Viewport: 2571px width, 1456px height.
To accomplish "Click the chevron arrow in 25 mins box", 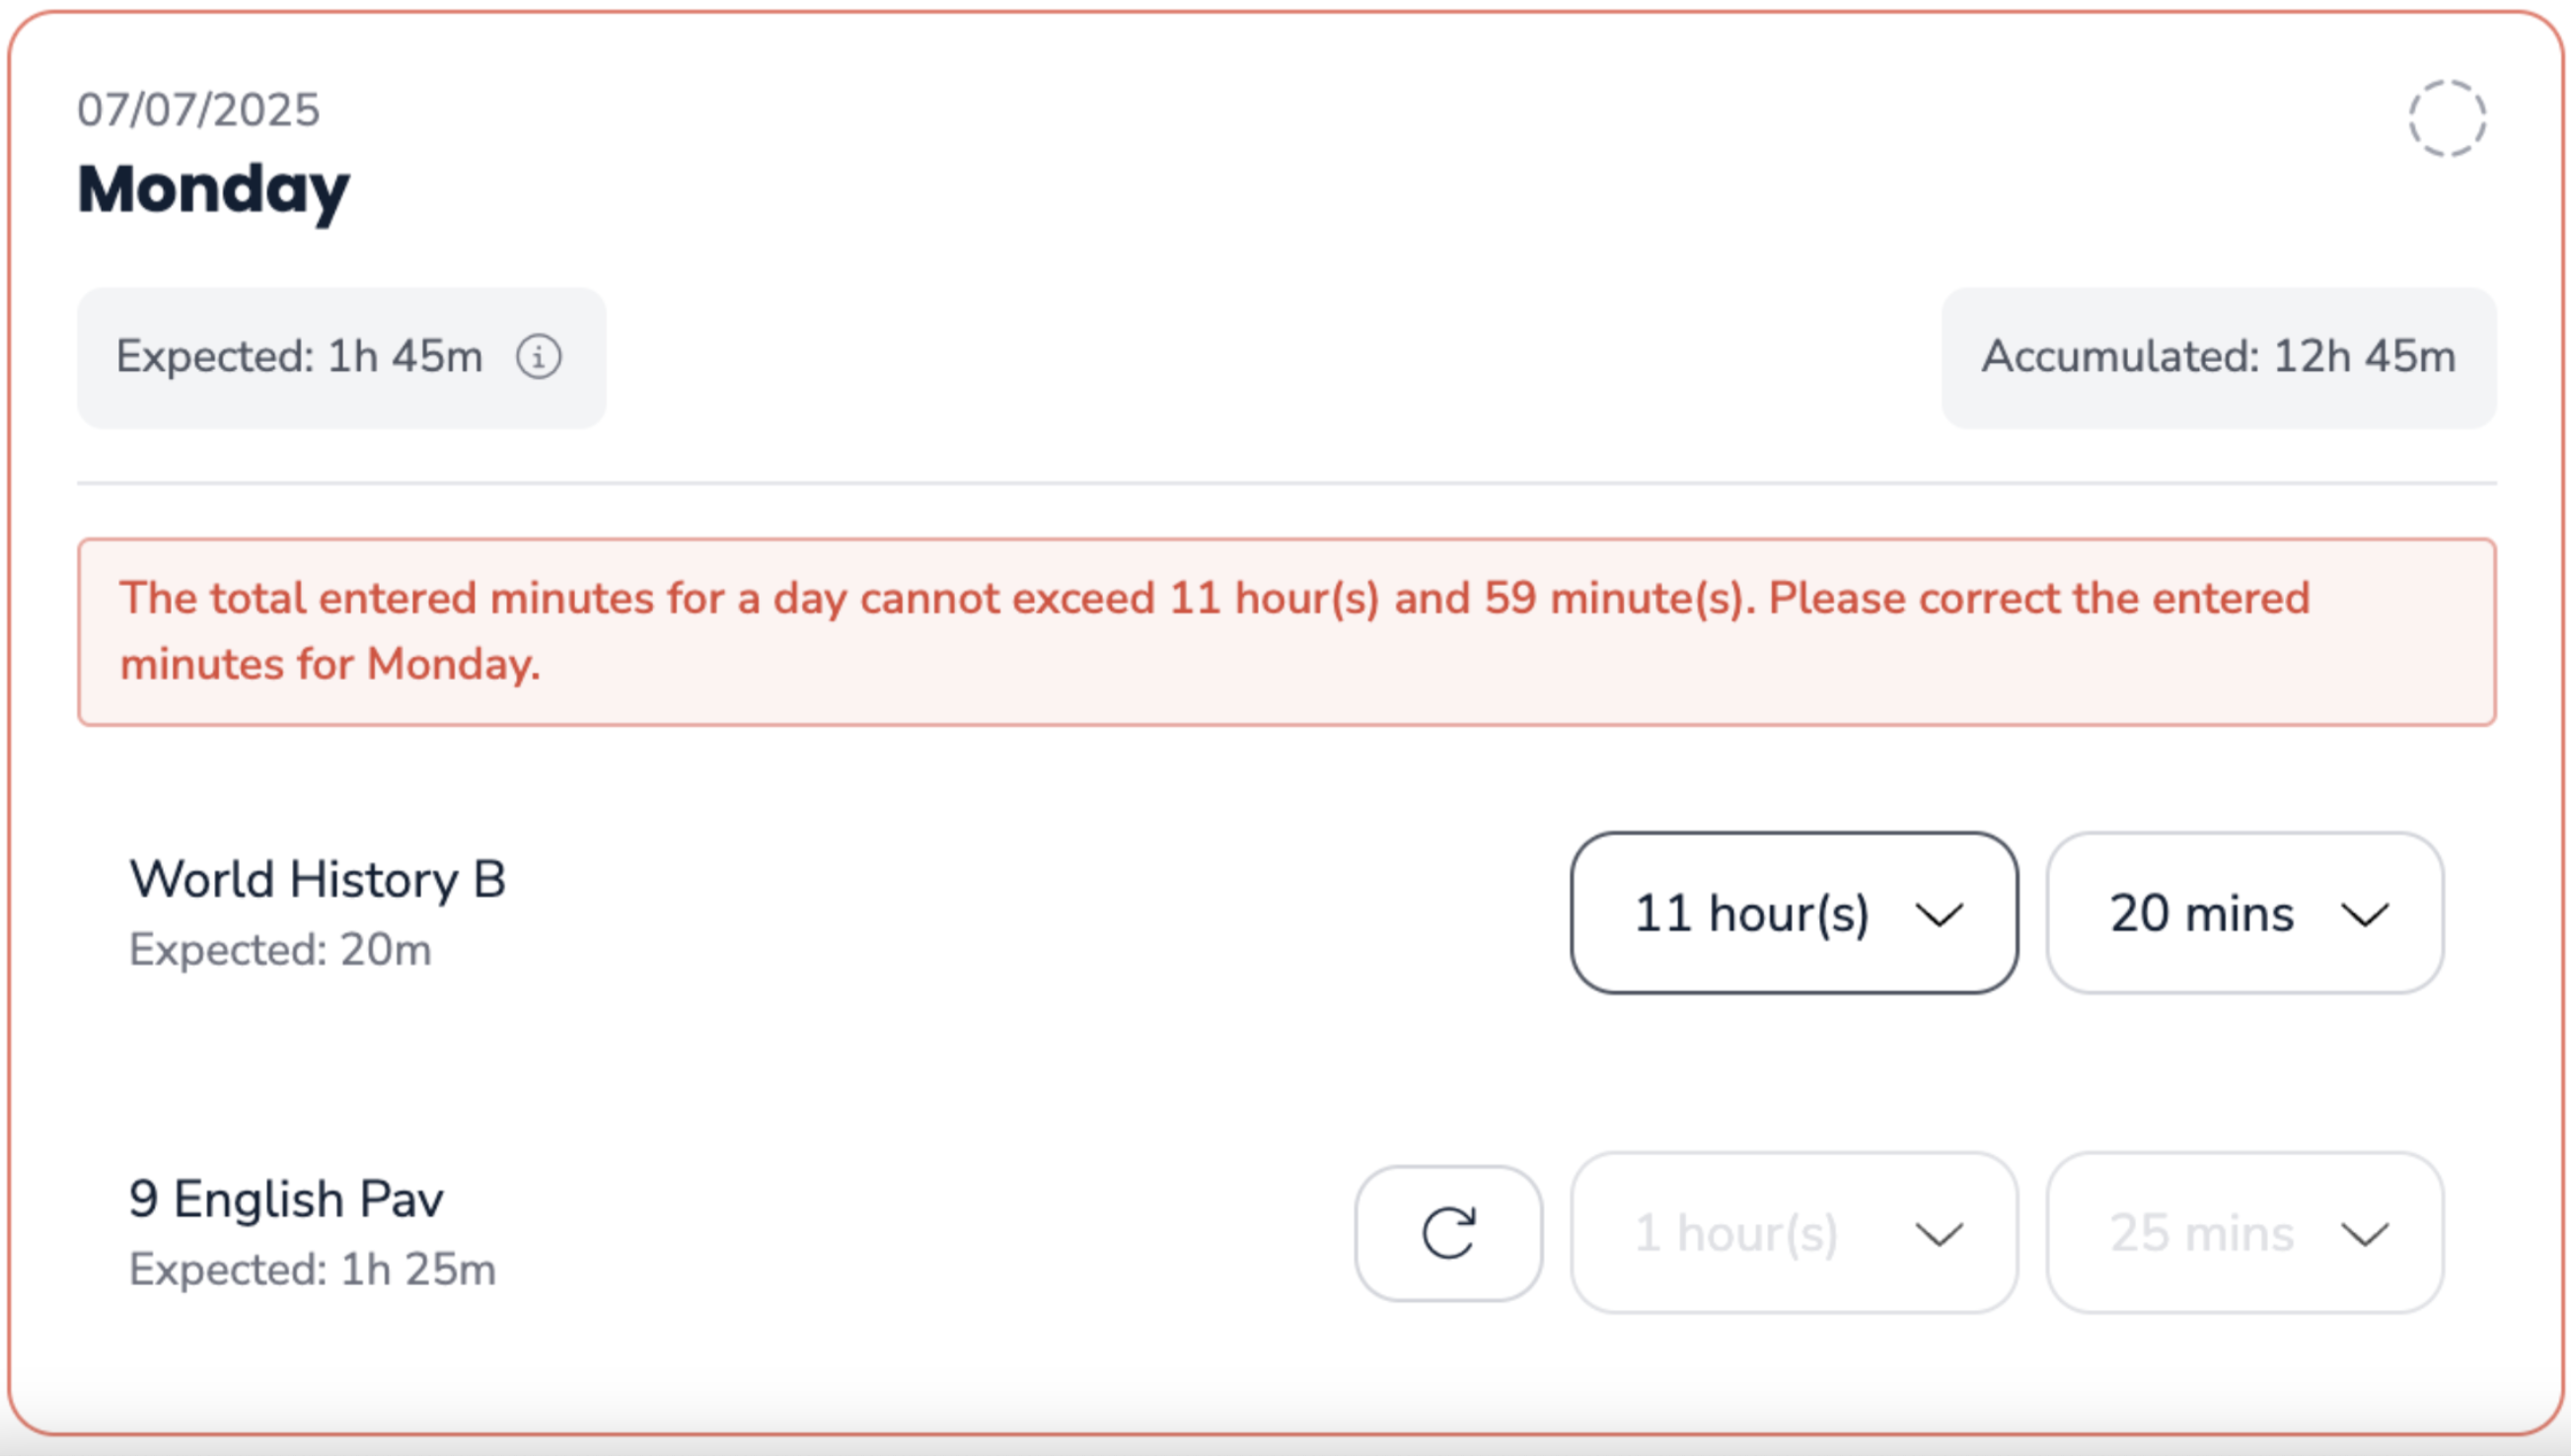I will click(x=2365, y=1234).
